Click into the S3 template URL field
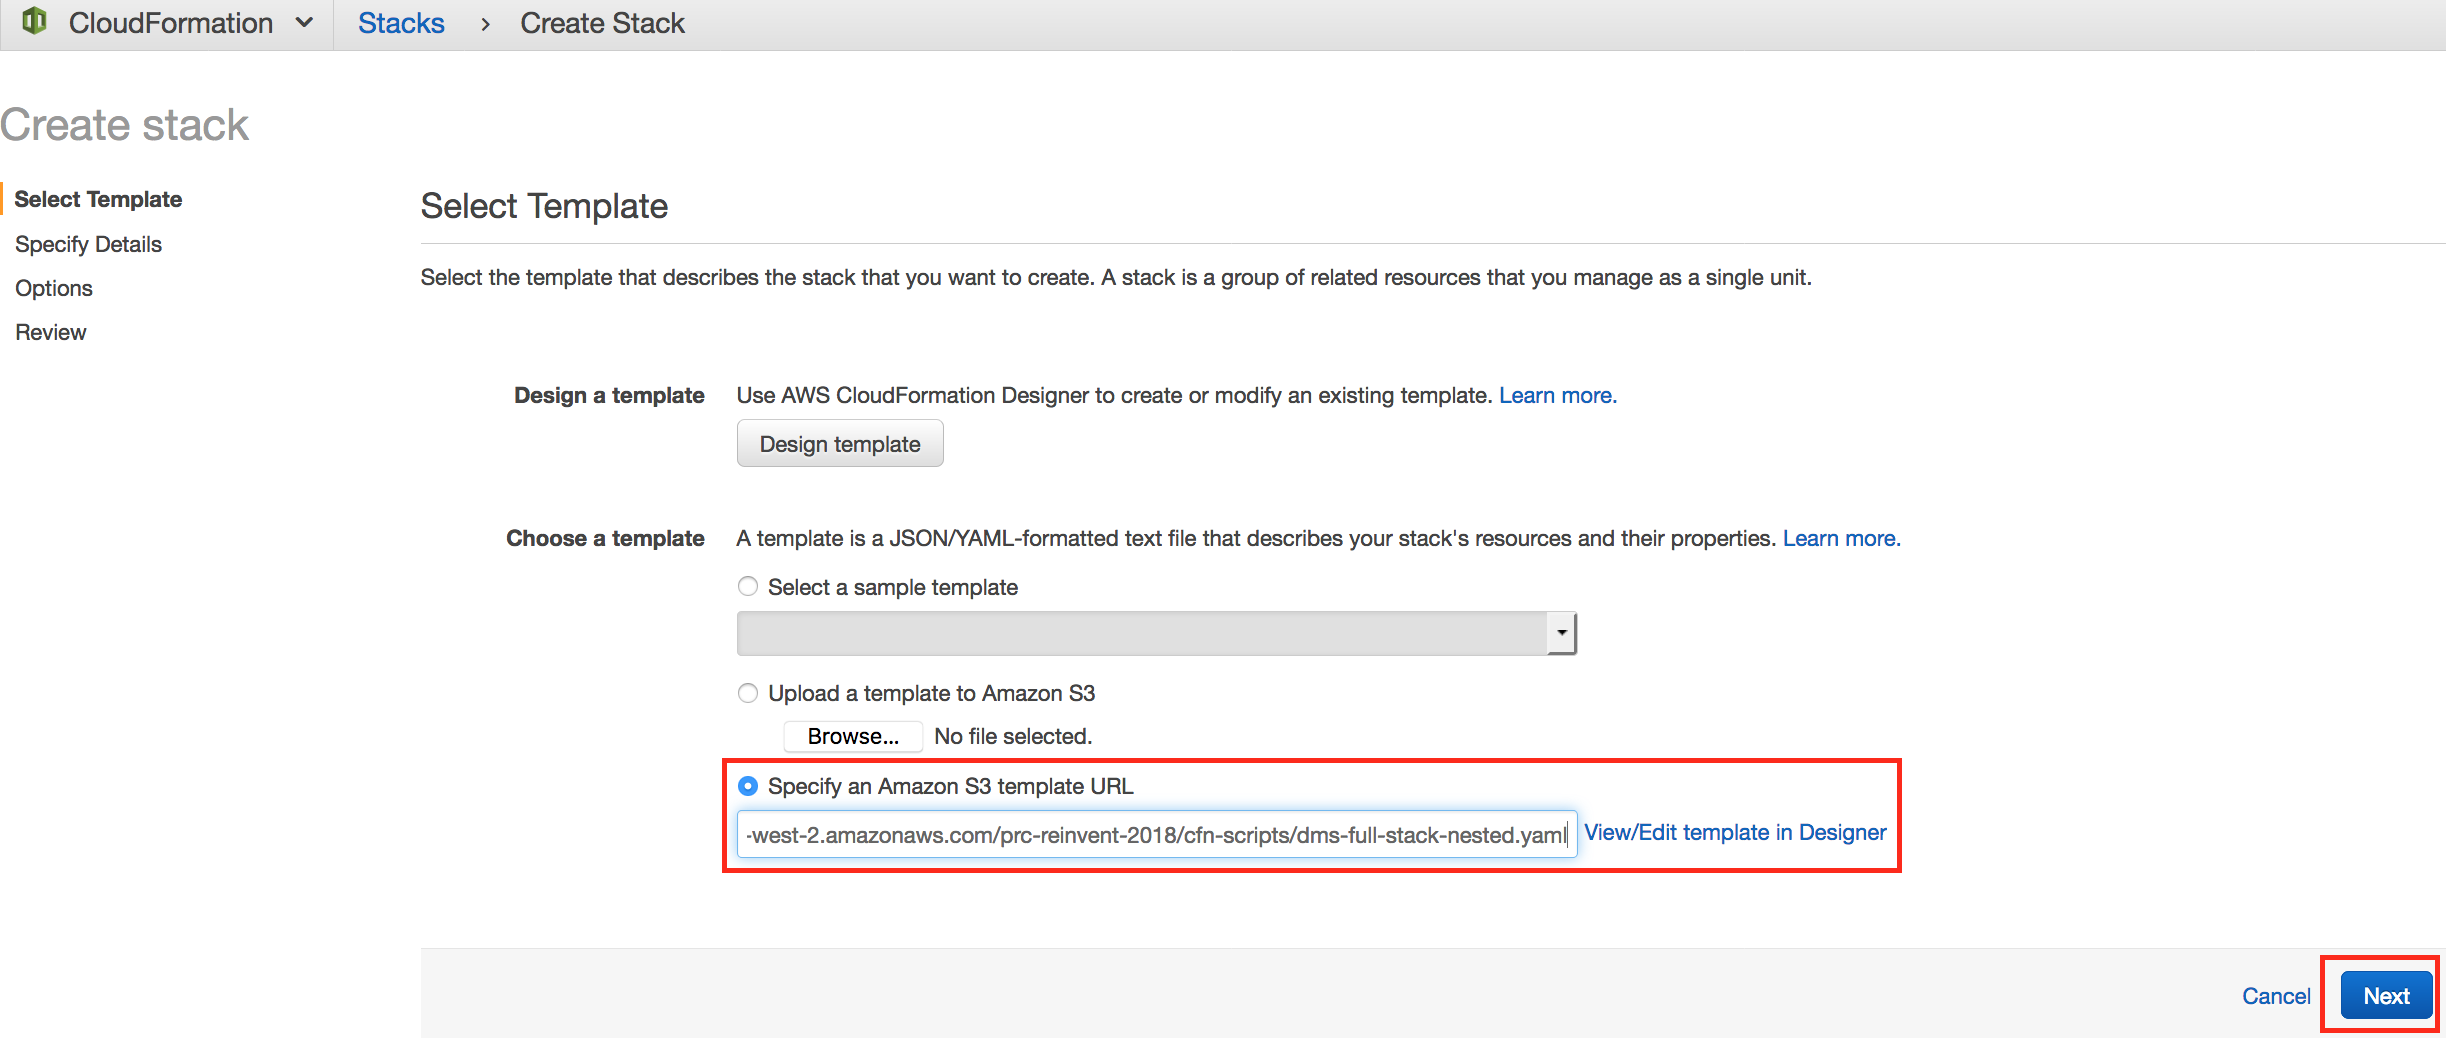The image size is (2446, 1038). point(1157,834)
